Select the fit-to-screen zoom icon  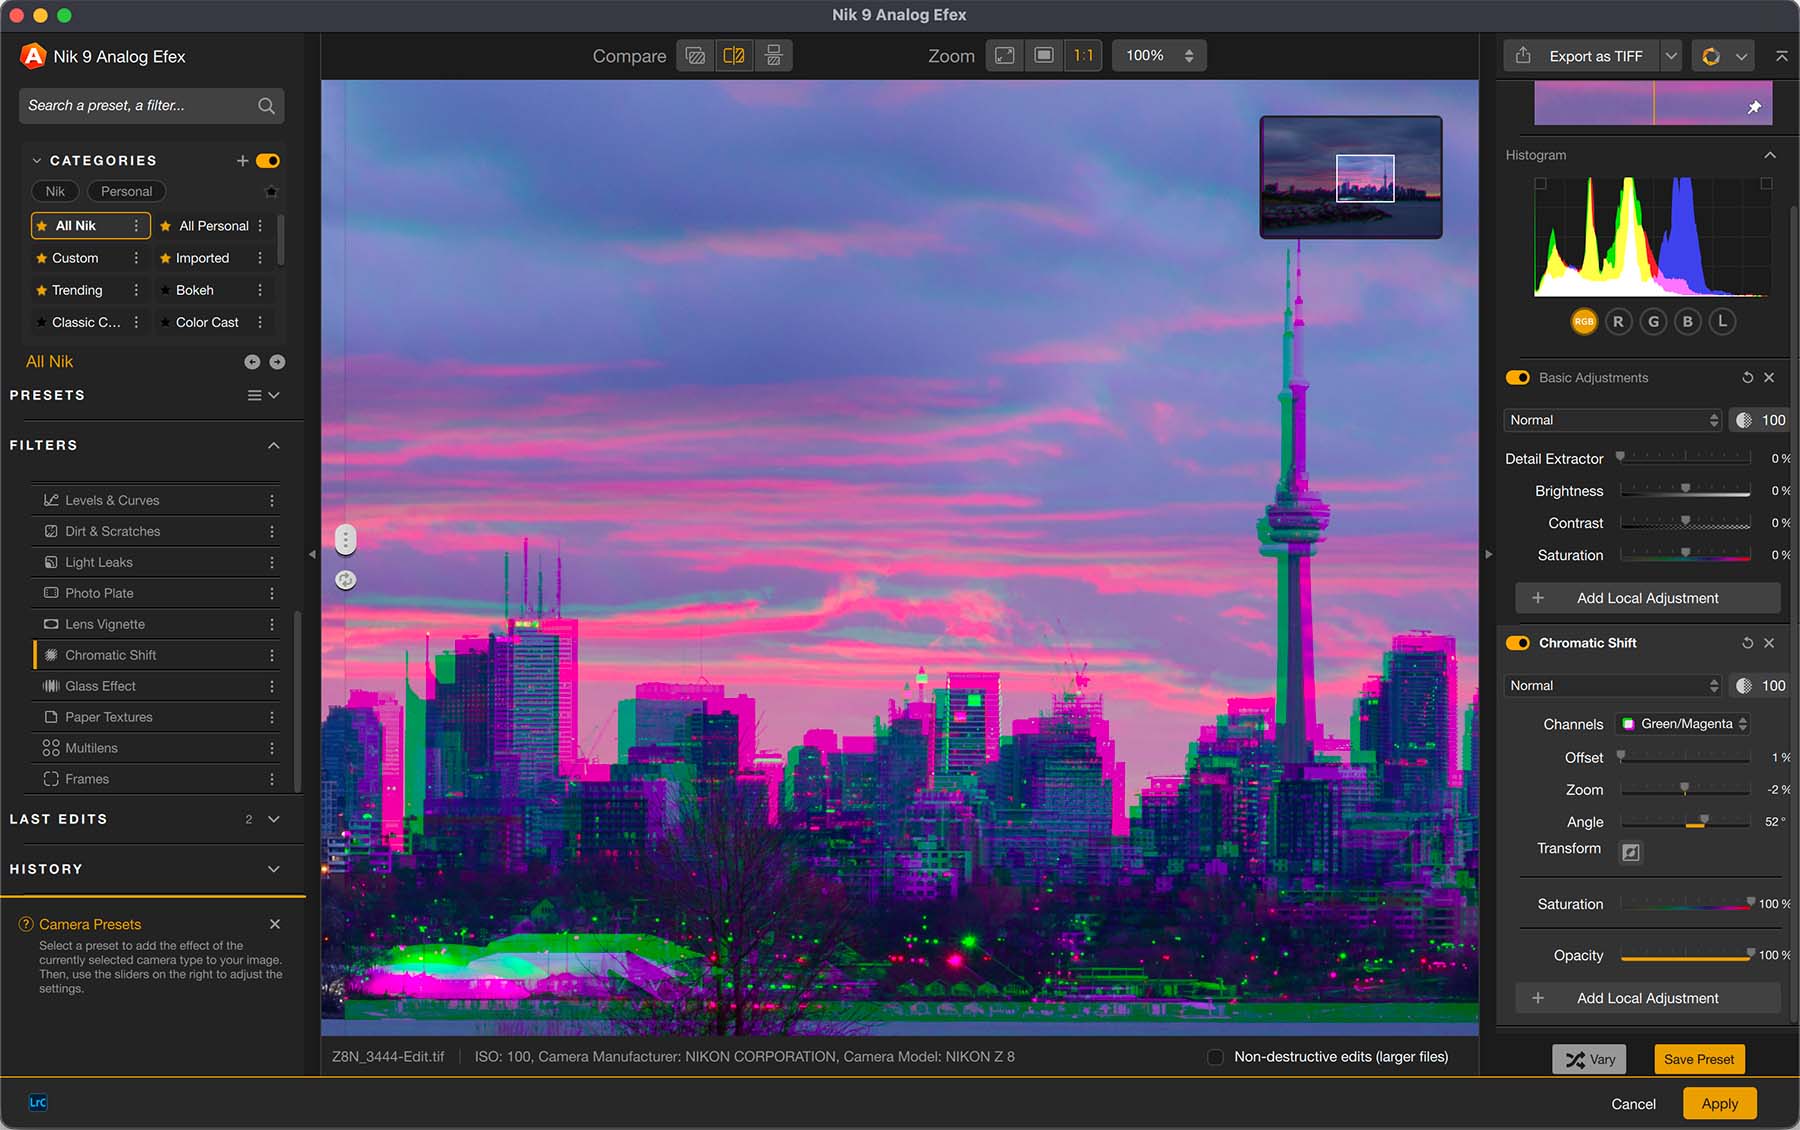point(1005,56)
